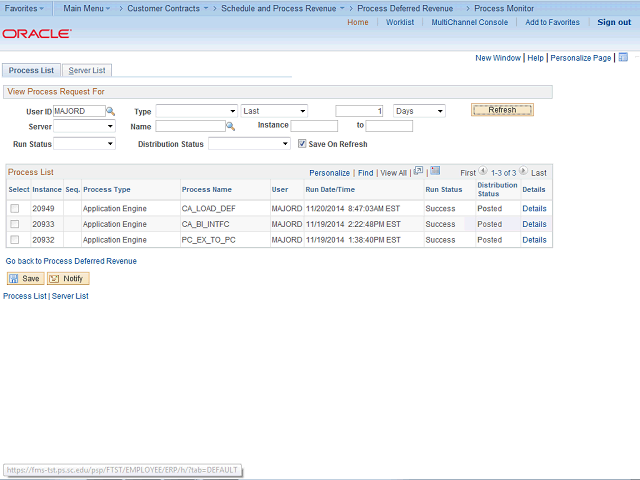640x480 pixels.
Task: Select checkbox for instance 20932
Action: 14,240
